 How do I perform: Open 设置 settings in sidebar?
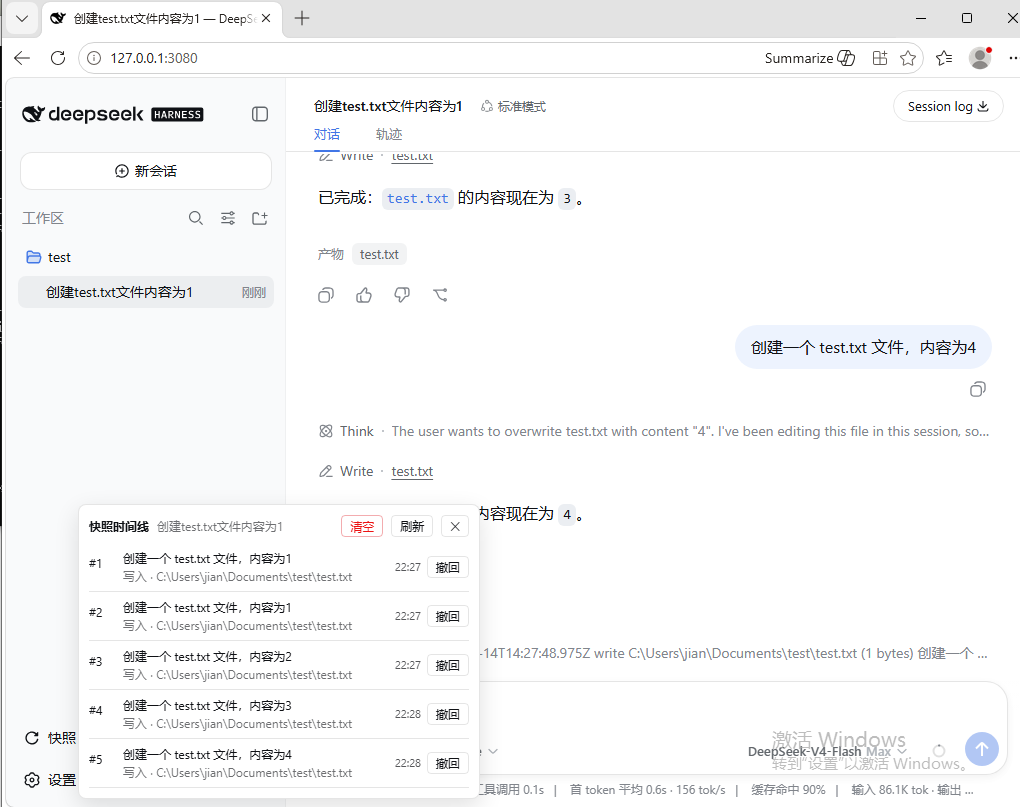51,780
